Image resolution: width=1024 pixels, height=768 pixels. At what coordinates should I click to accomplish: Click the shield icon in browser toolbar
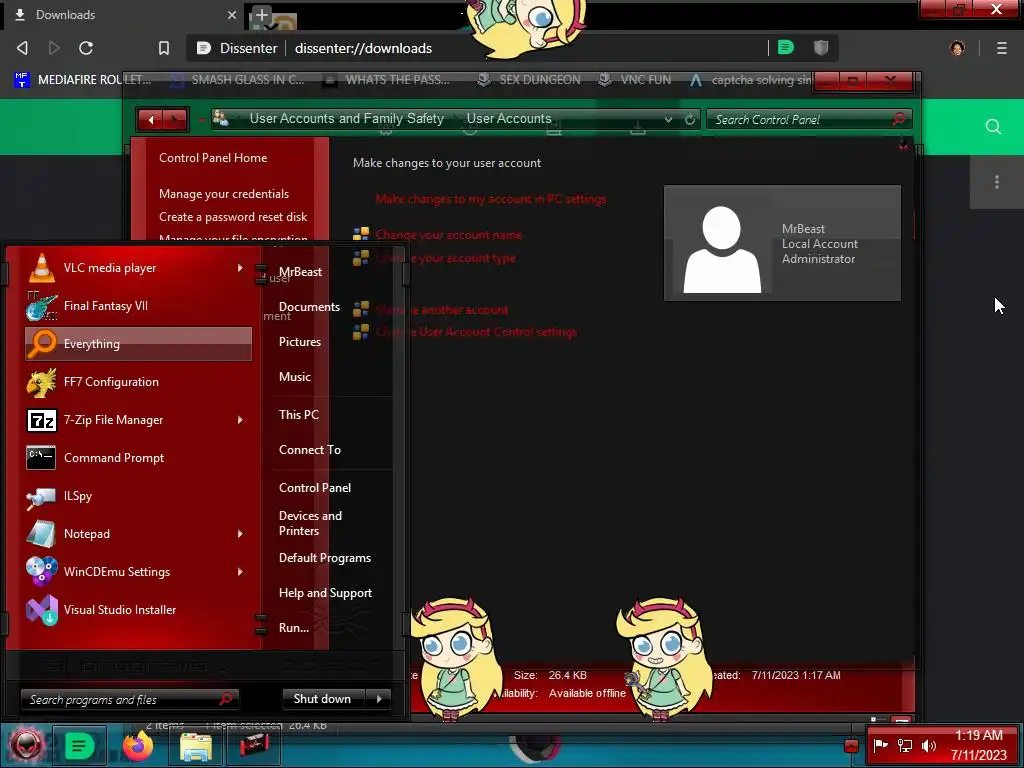pyautogui.click(x=821, y=48)
